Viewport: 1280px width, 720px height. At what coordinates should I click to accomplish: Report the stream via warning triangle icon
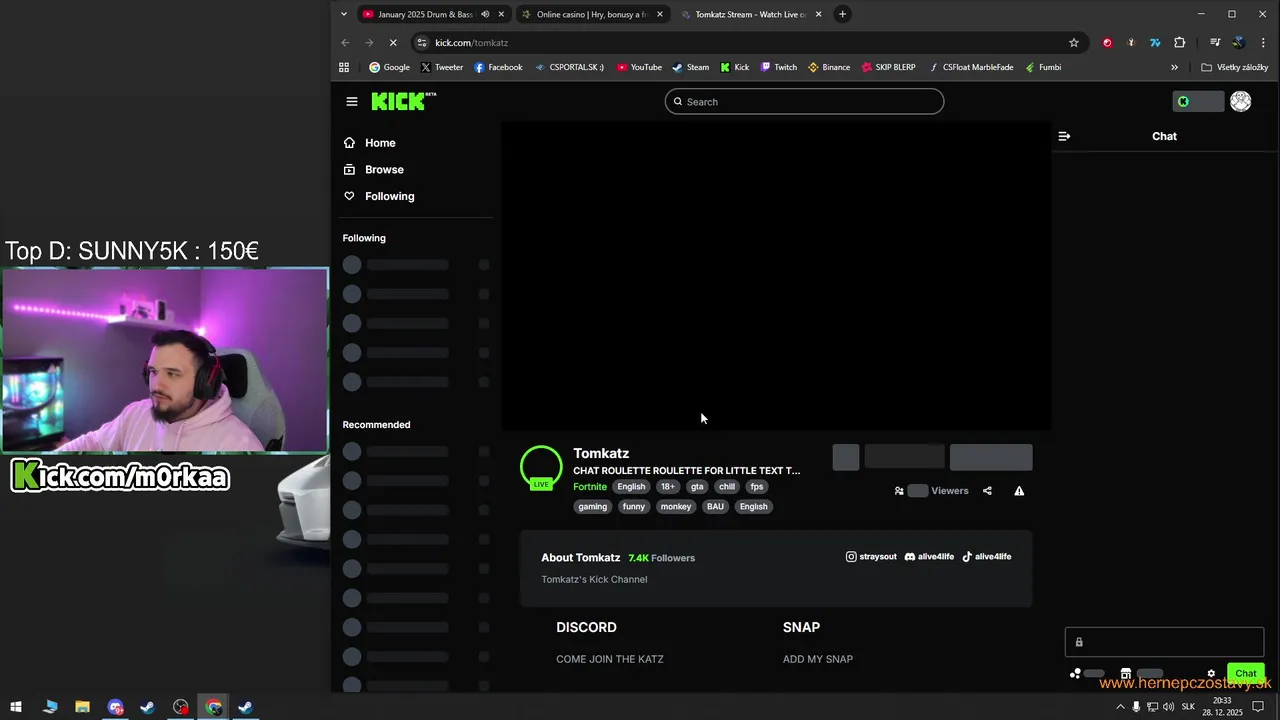click(1019, 491)
